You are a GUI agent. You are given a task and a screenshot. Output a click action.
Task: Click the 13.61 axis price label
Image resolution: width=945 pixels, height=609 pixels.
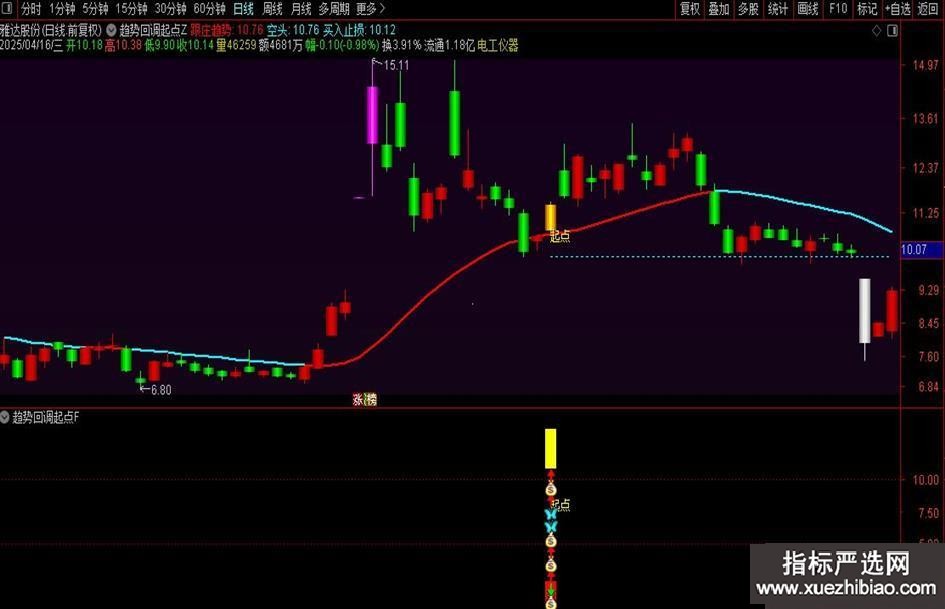pyautogui.click(x=926, y=119)
